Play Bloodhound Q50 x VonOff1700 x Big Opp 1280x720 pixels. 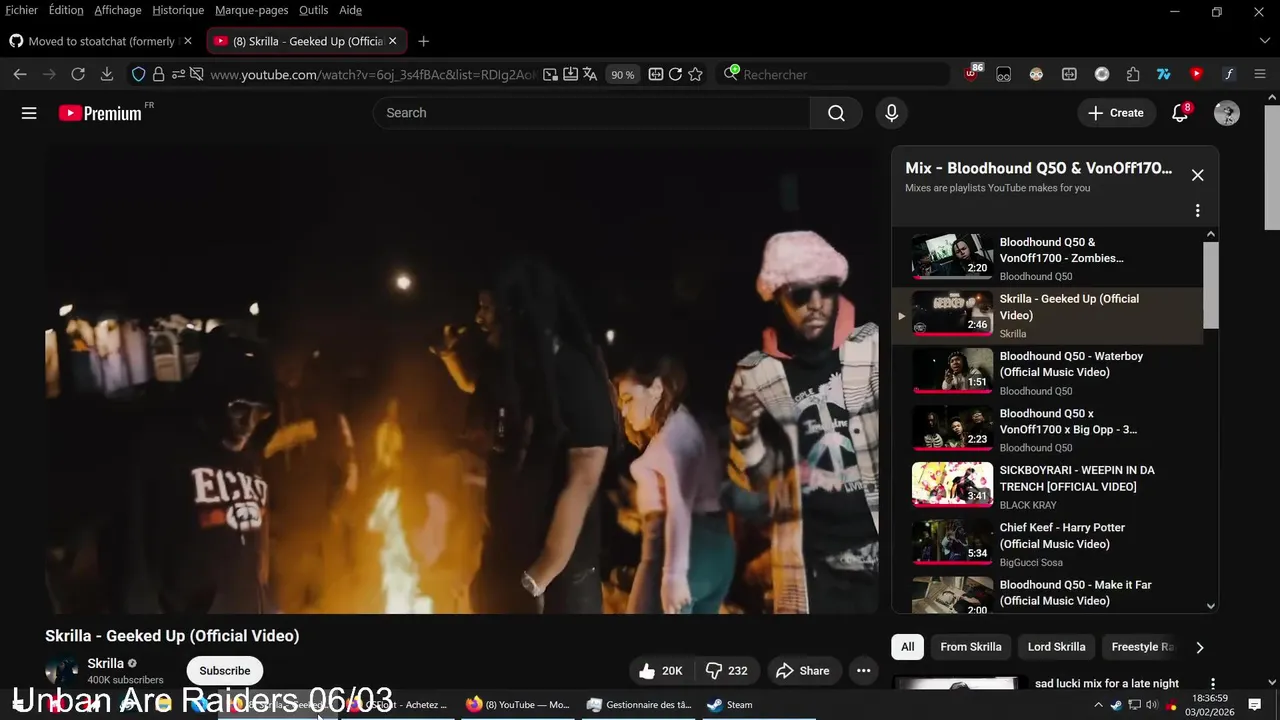click(1047, 430)
